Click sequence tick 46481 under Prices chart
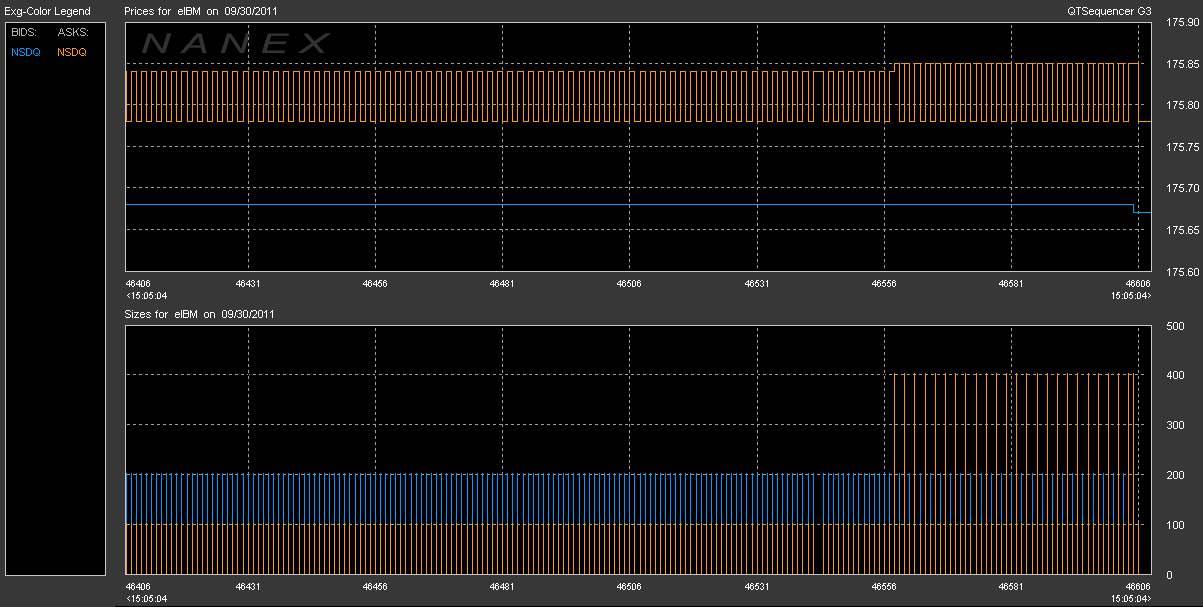Viewport: 1203px width, 607px height. tap(502, 284)
